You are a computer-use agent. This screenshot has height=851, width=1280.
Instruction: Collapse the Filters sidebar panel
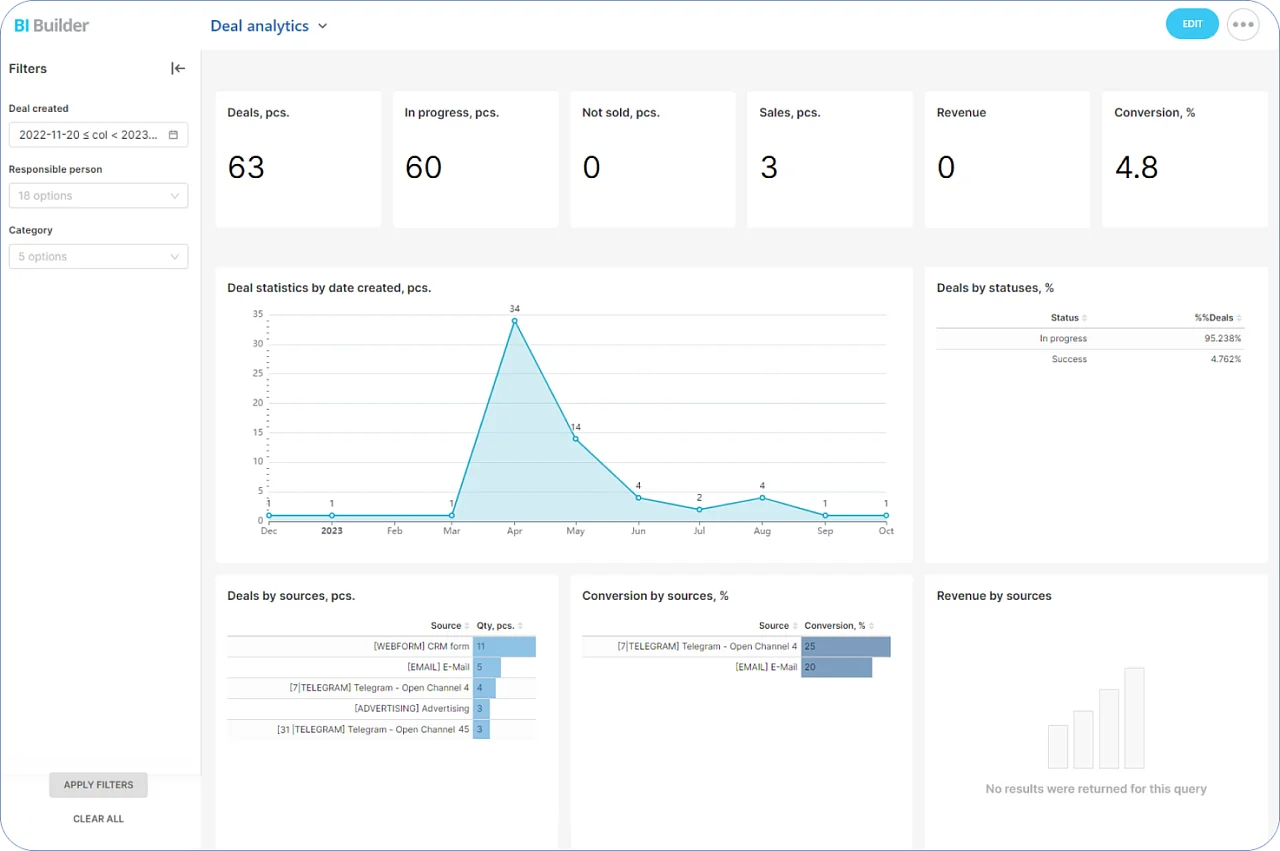(x=178, y=69)
